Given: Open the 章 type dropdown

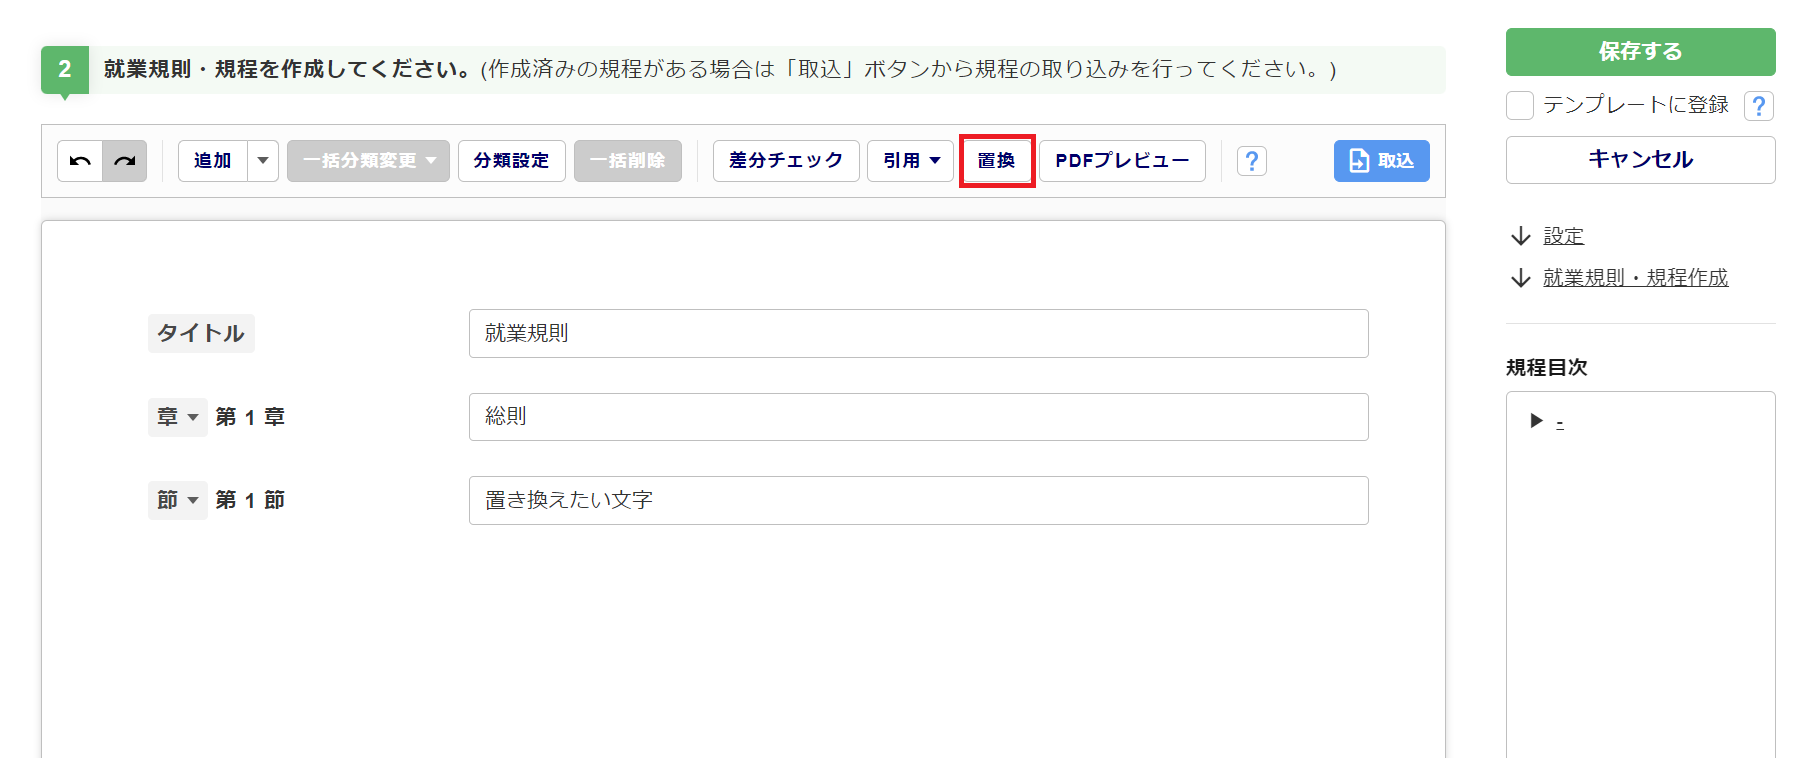Looking at the screenshot, I should 177,417.
